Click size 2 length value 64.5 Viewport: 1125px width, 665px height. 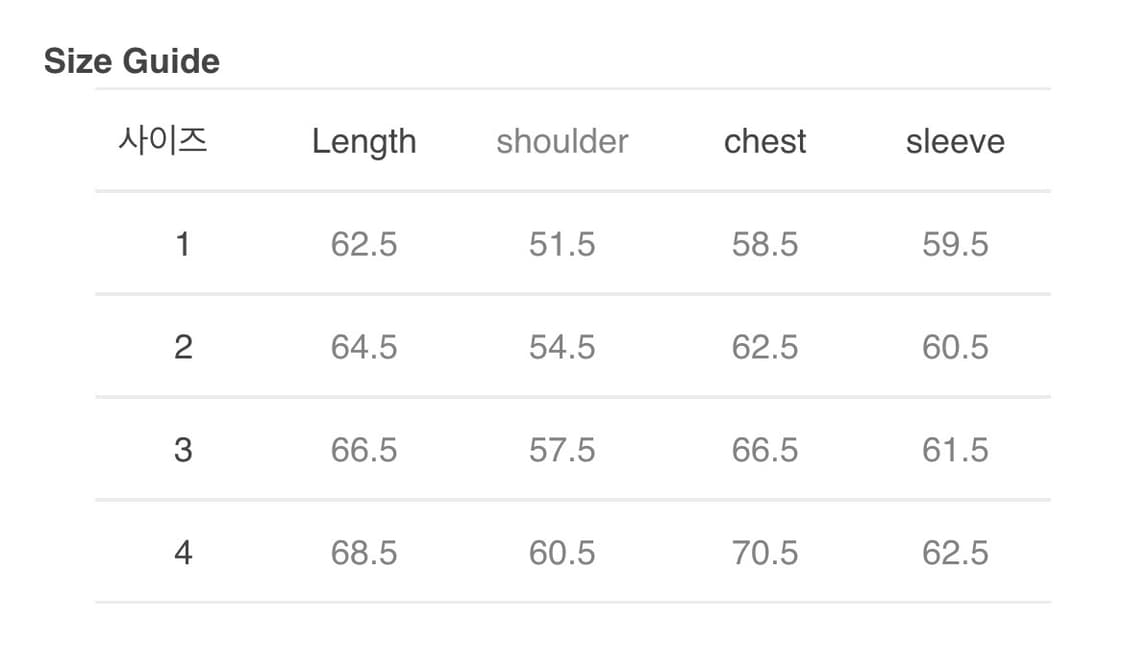pos(364,347)
